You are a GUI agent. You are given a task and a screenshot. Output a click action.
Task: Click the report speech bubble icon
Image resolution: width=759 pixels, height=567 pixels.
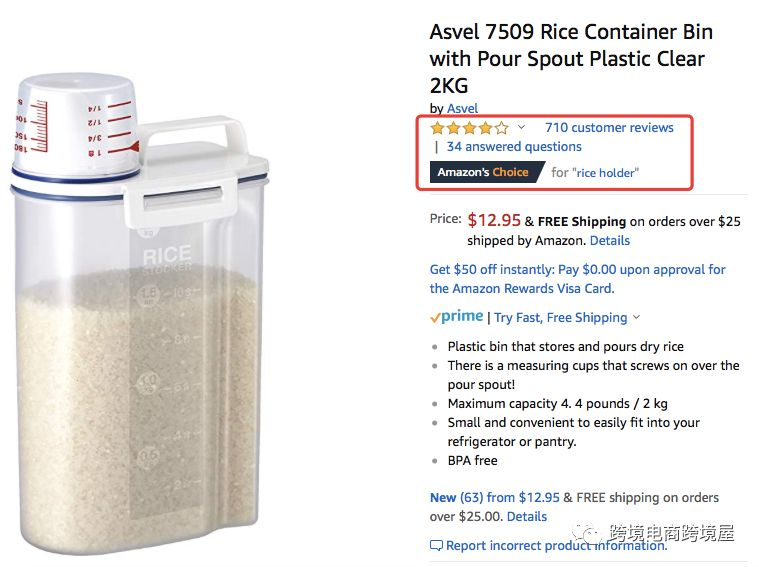click(x=436, y=546)
